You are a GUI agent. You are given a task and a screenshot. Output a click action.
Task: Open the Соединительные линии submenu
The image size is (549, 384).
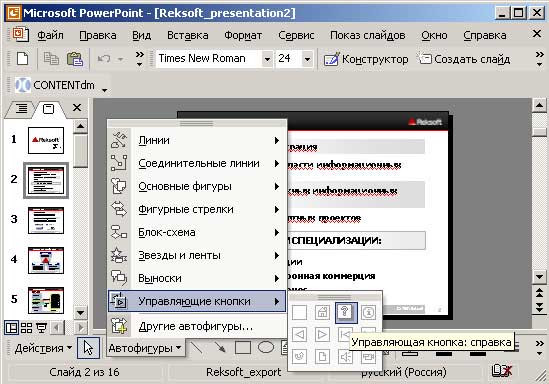coord(197,163)
